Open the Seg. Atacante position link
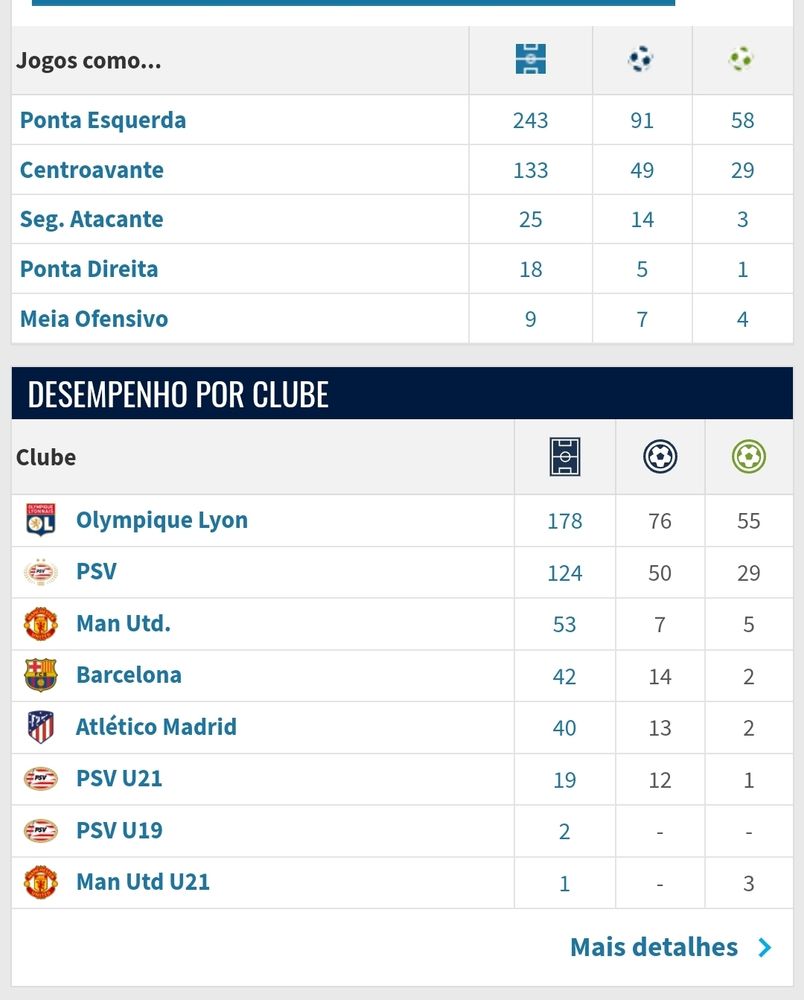The width and height of the screenshot is (804, 1000). (x=92, y=219)
